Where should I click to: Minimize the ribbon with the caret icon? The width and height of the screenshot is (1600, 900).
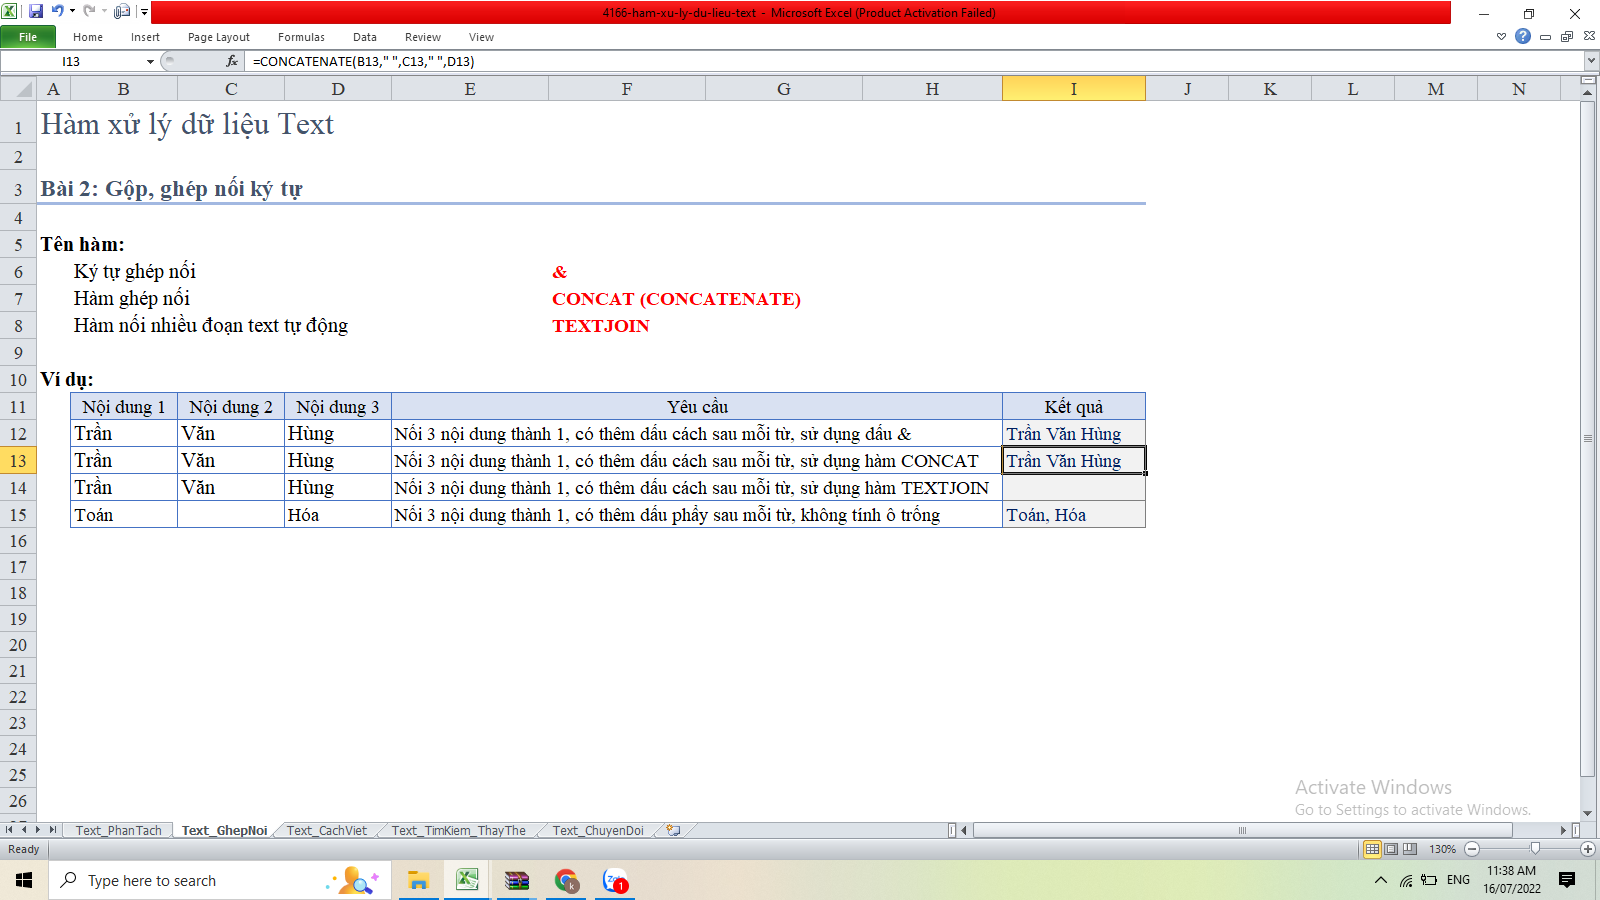click(x=1501, y=36)
